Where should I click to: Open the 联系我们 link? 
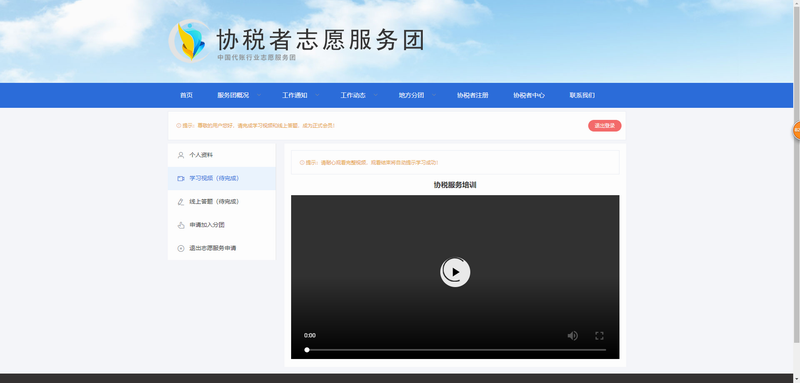point(582,95)
